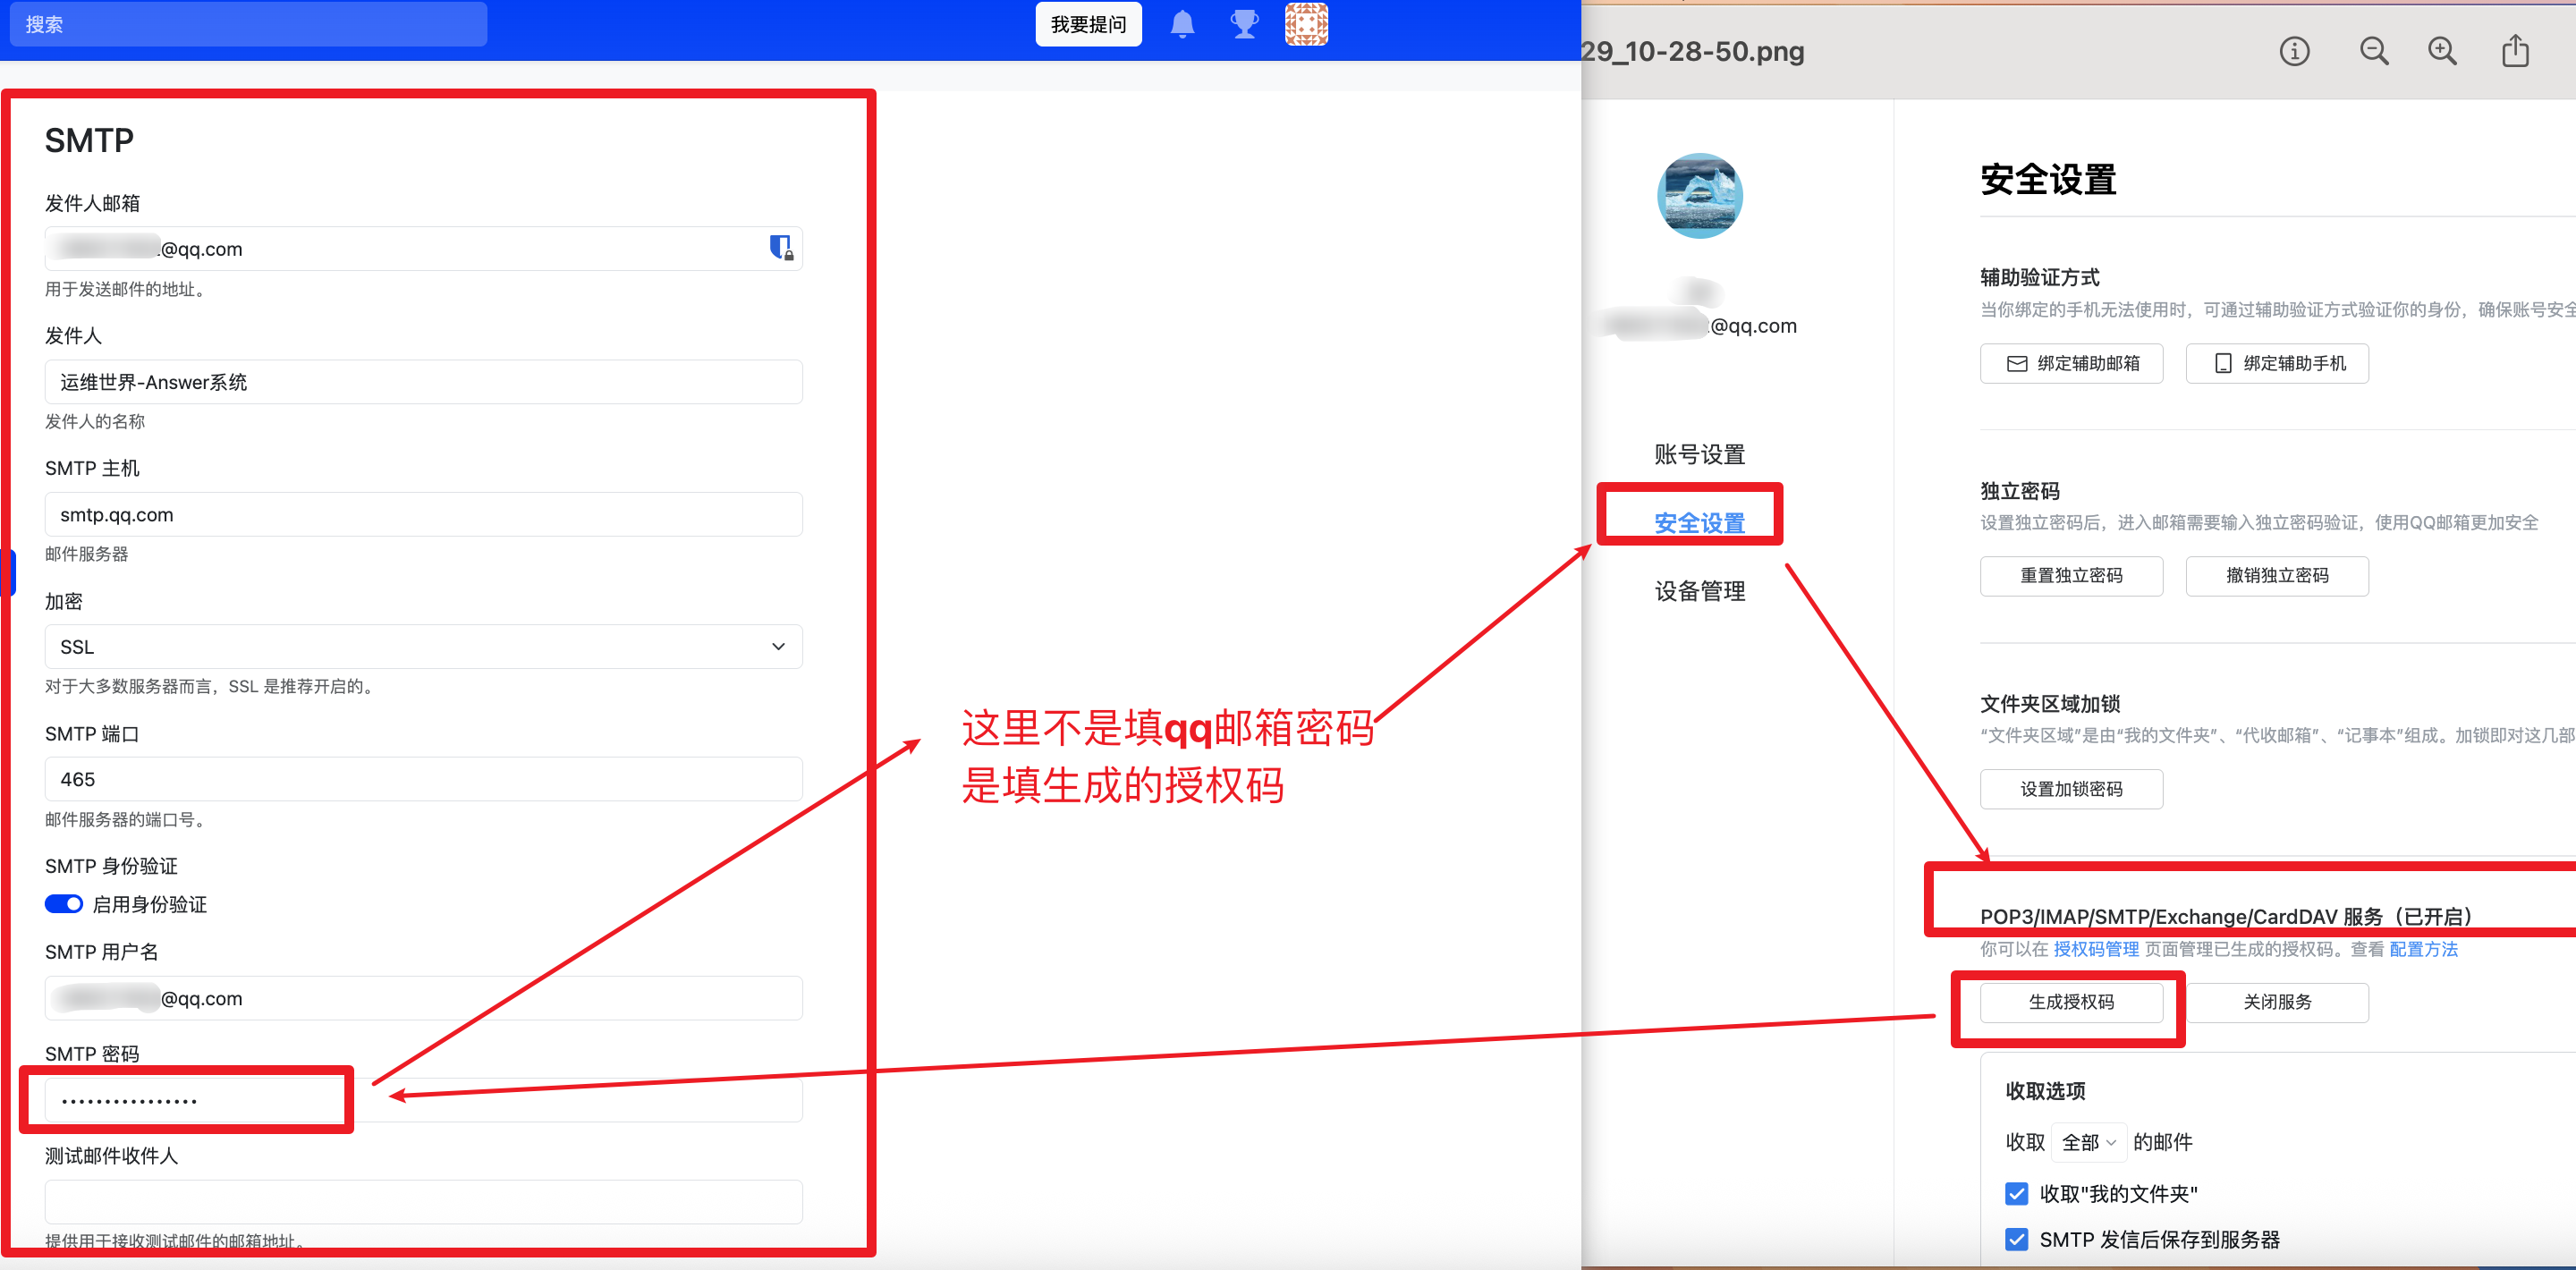Toggle the SMTP authentication switch

(64, 904)
